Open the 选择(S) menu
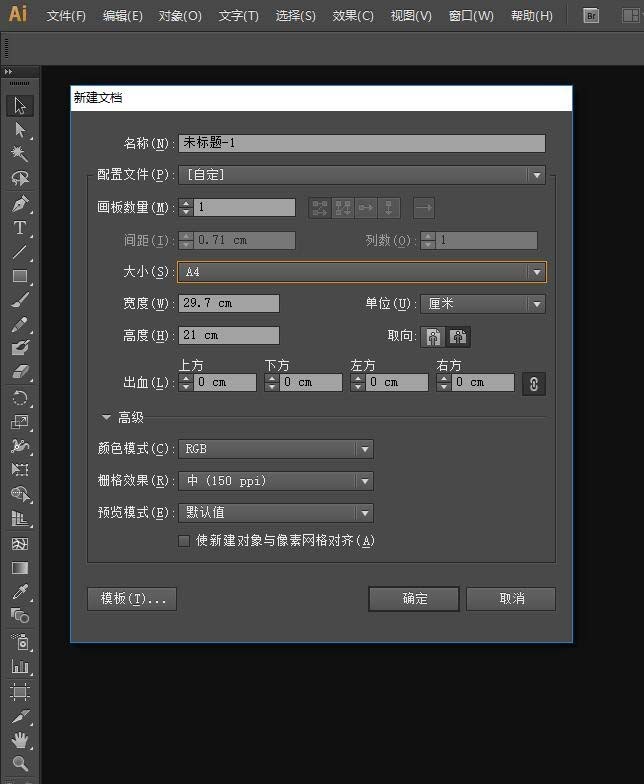Image resolution: width=644 pixels, height=784 pixels. point(296,16)
